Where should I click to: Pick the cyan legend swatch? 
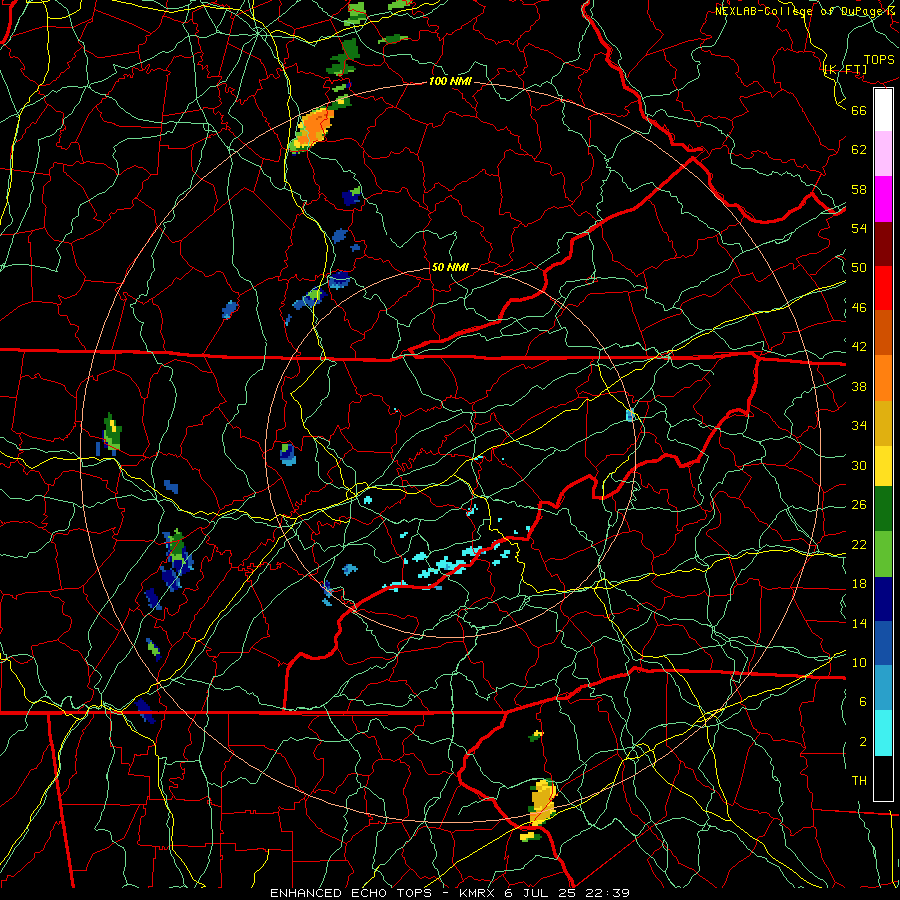pyautogui.click(x=883, y=733)
